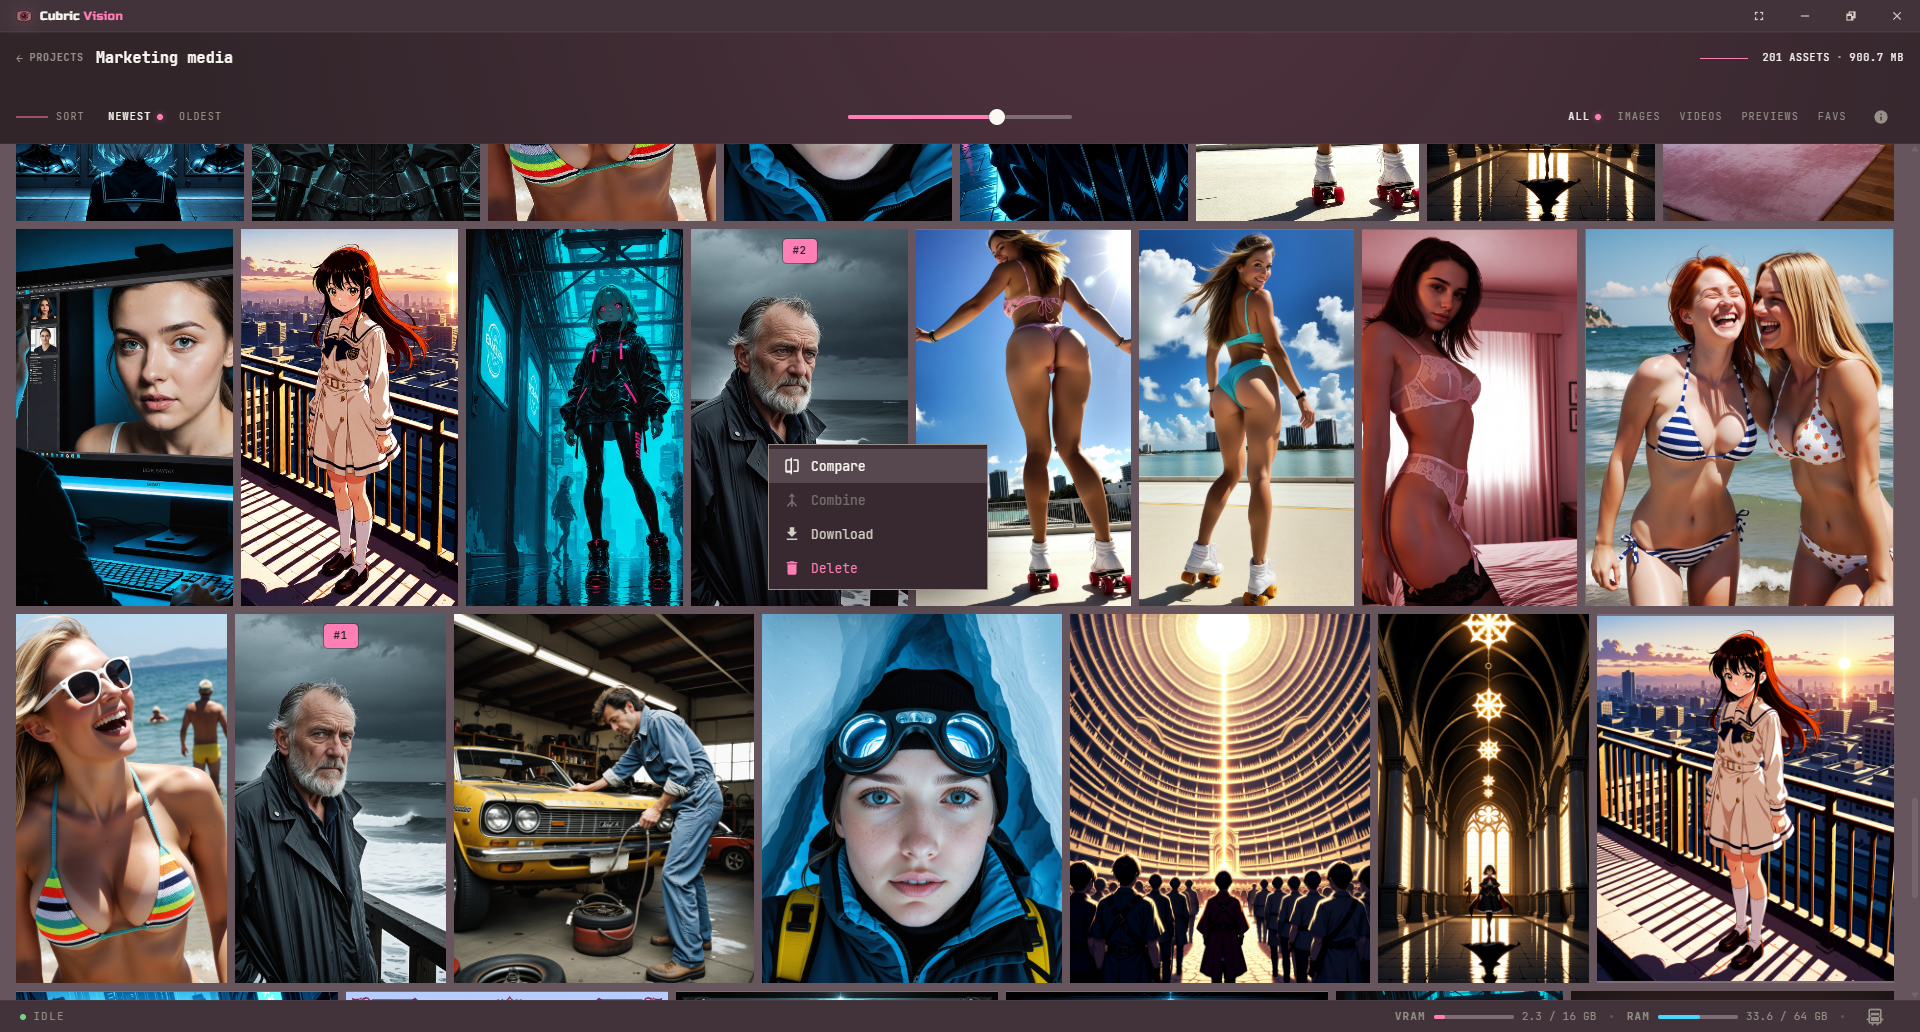Choose Compare from the context menu
Viewport: 1920px width, 1032px height.
point(878,466)
